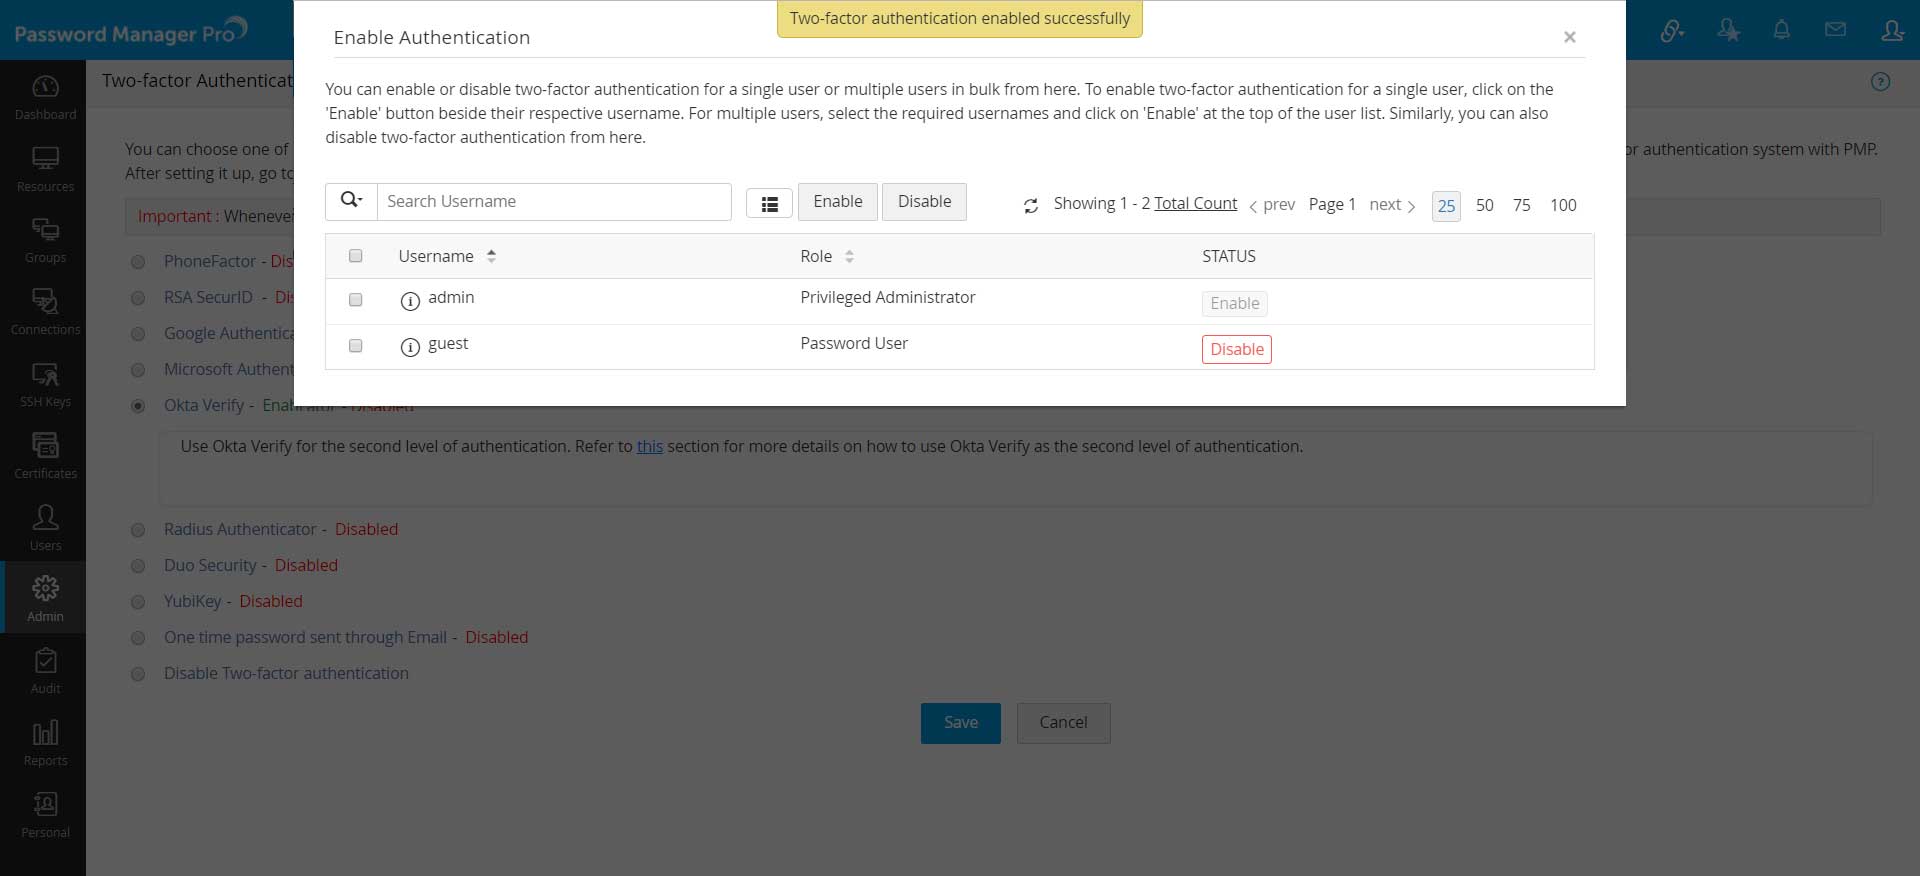The width and height of the screenshot is (1920, 876).
Task: Open Reports in the sidebar
Action: [x=45, y=743]
